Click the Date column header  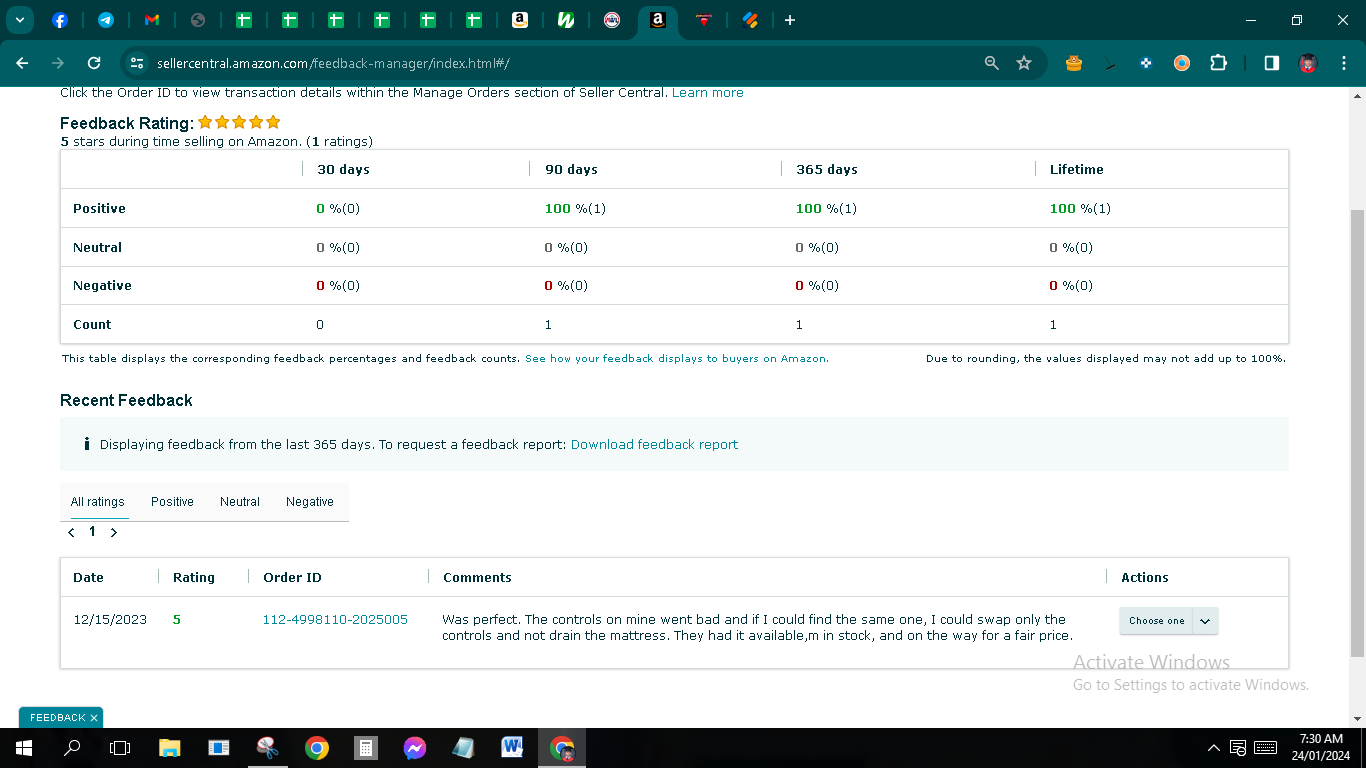[x=88, y=577]
